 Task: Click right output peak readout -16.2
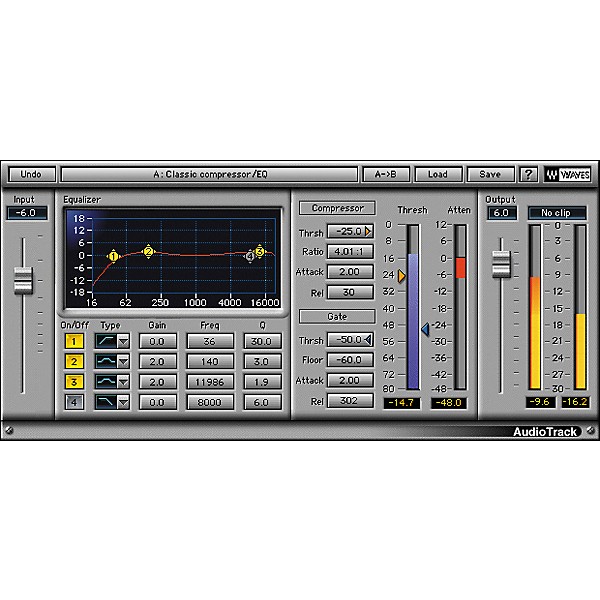[575, 402]
